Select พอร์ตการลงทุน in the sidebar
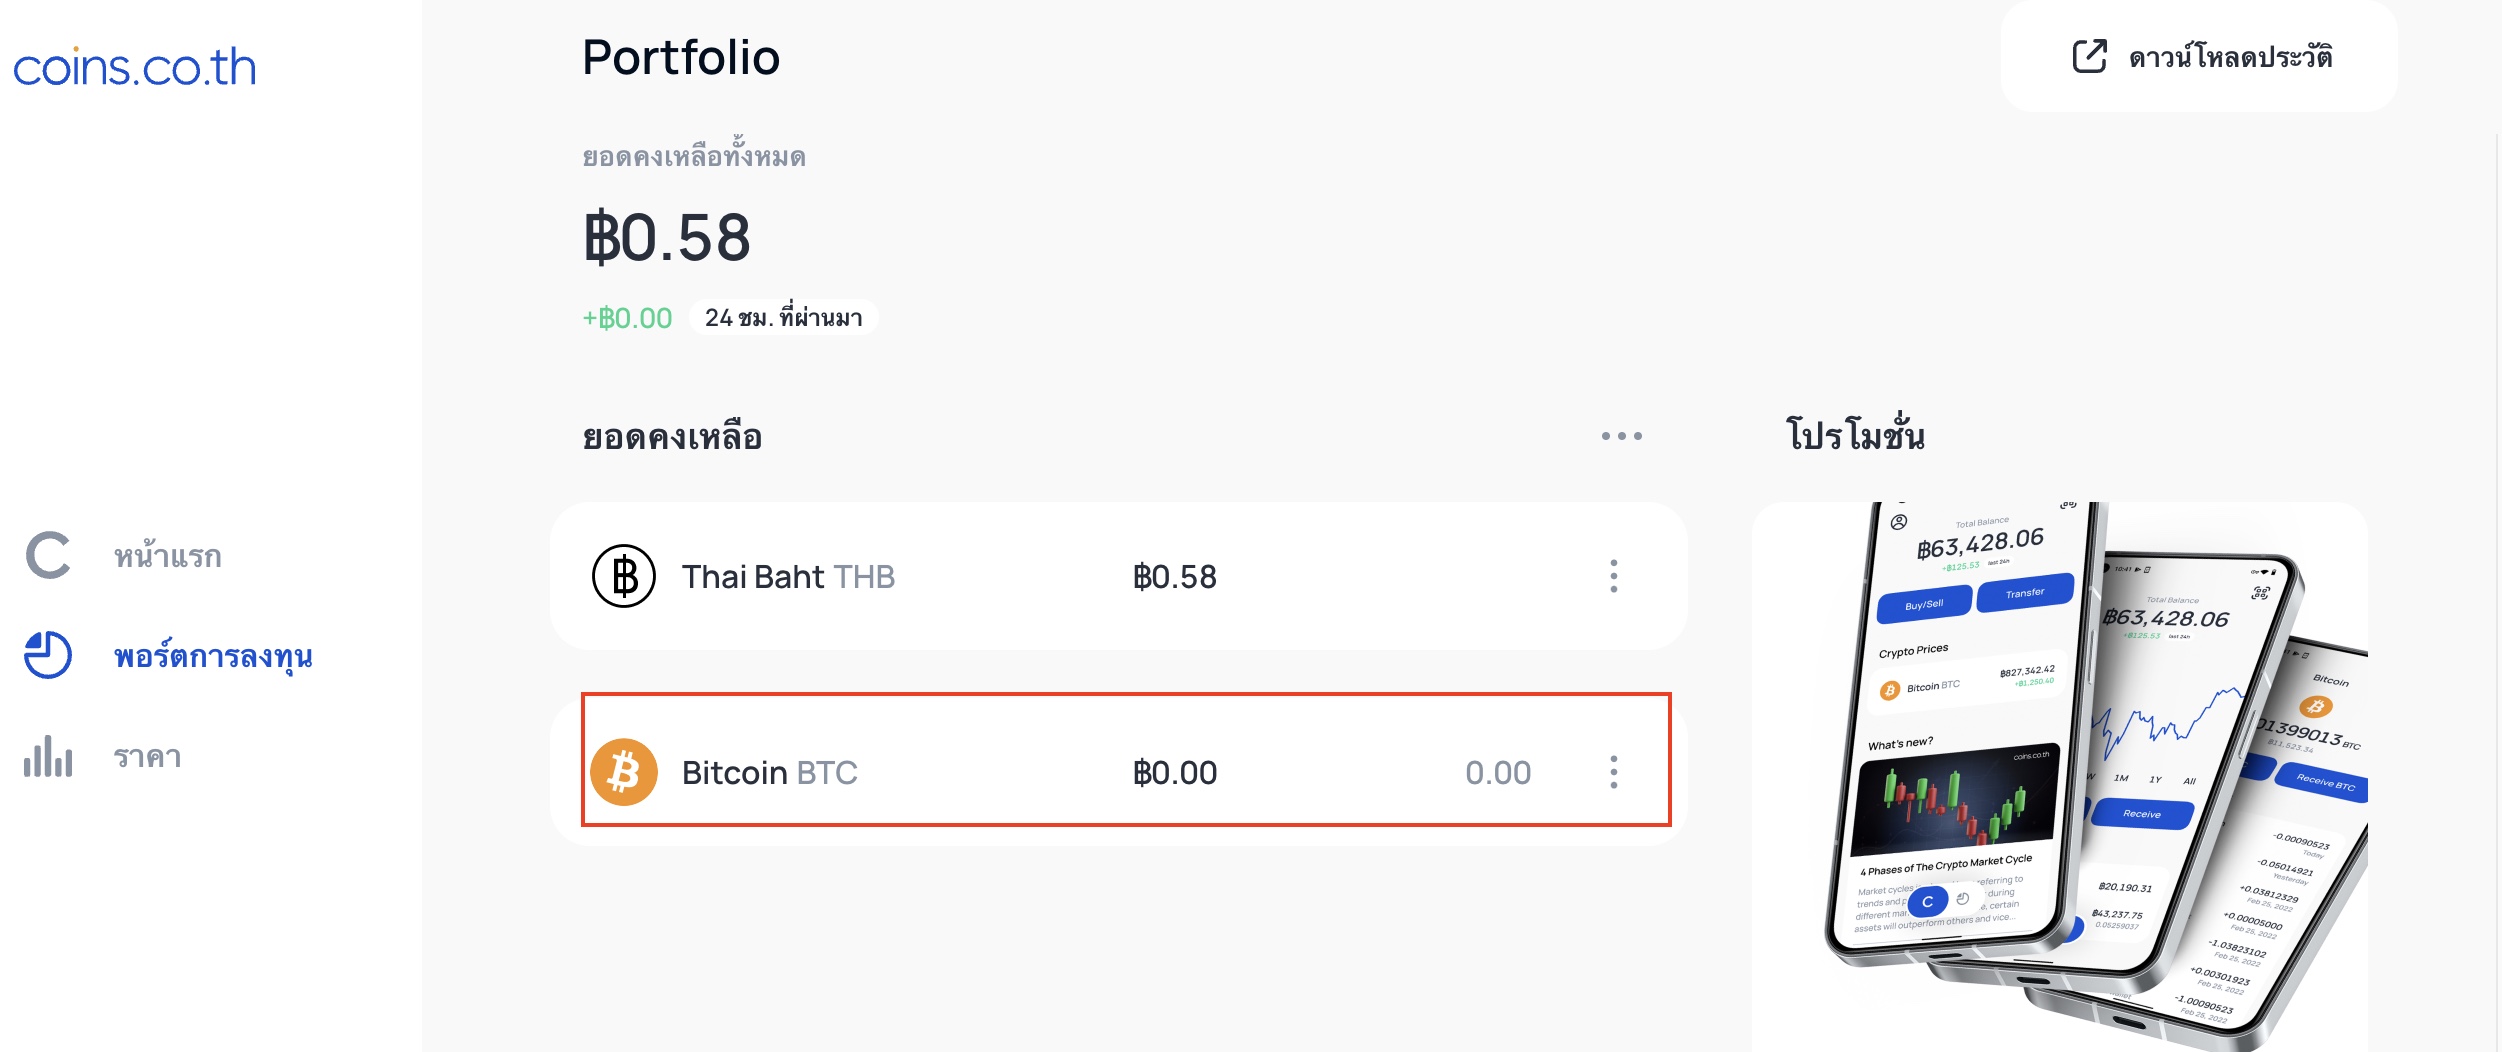Image resolution: width=2502 pixels, height=1052 pixels. click(x=213, y=656)
